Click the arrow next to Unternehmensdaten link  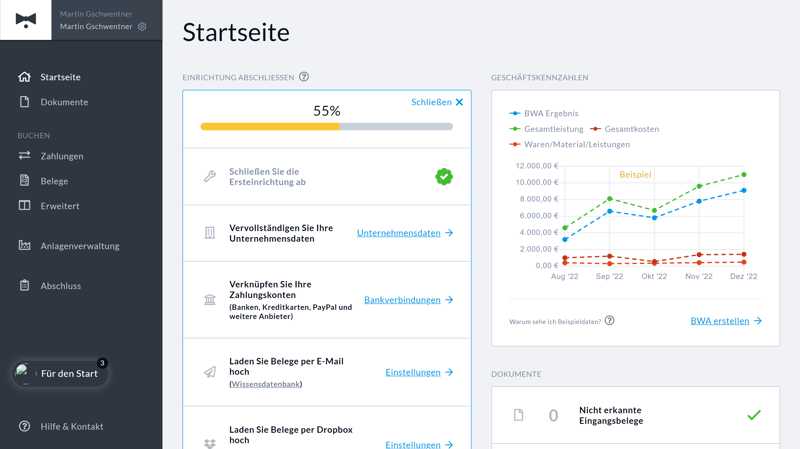click(x=449, y=233)
